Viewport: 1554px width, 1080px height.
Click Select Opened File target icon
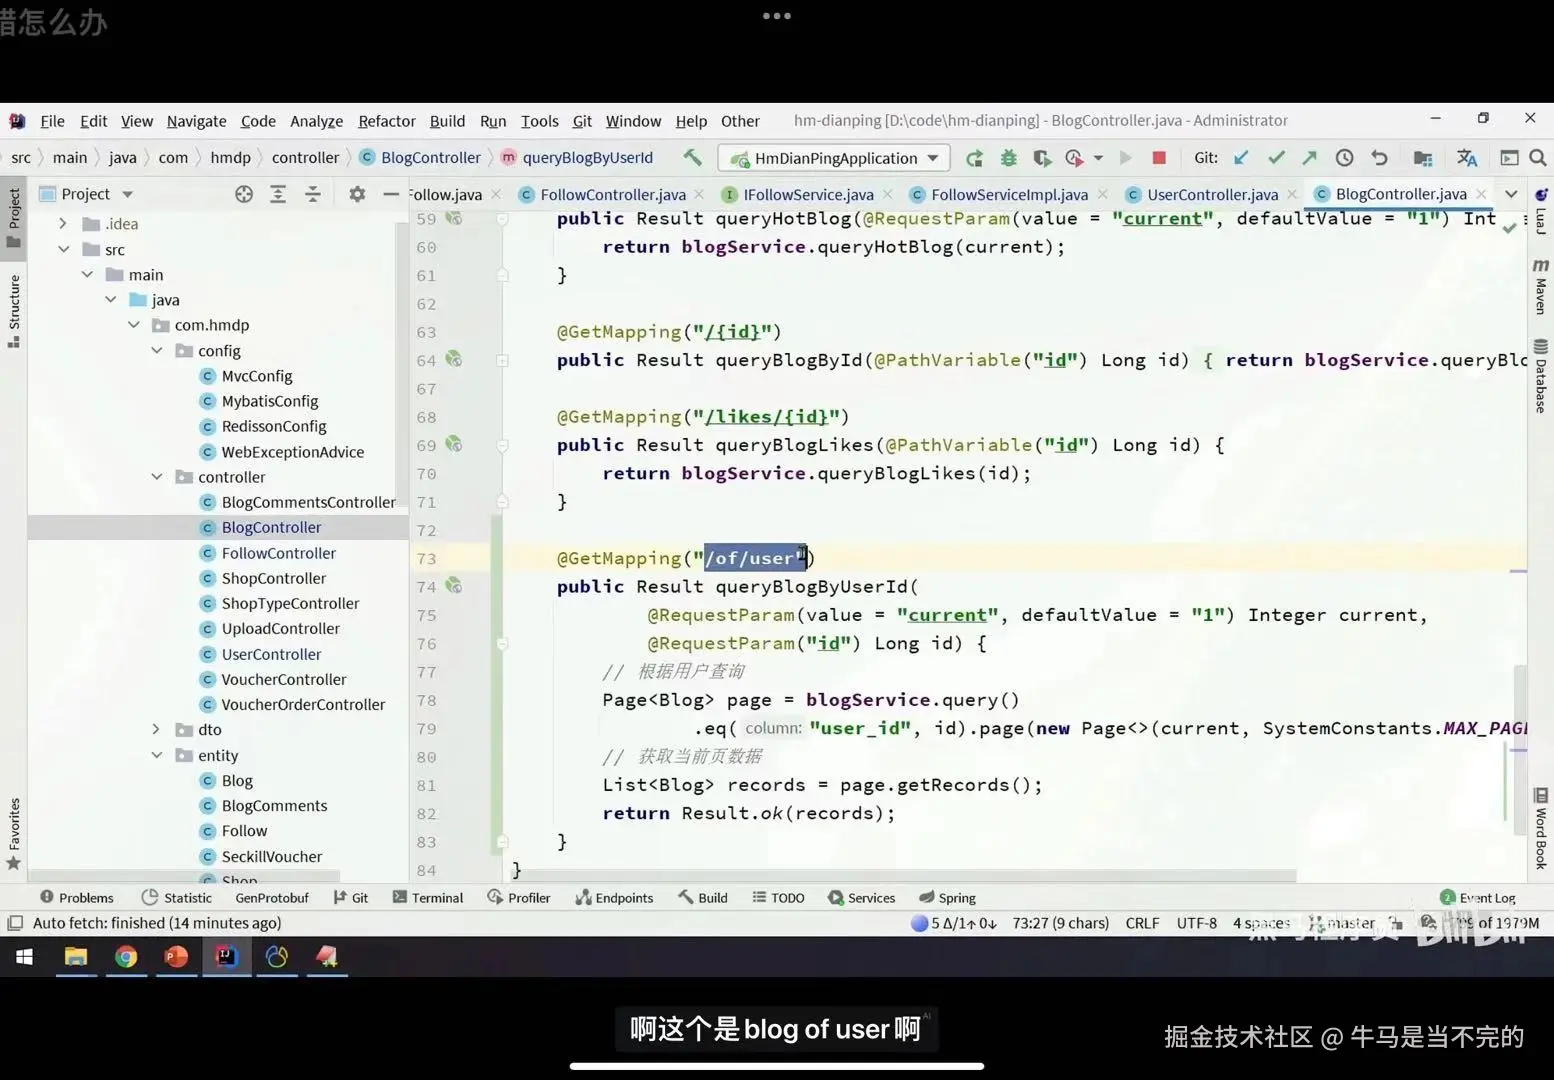tap(244, 194)
